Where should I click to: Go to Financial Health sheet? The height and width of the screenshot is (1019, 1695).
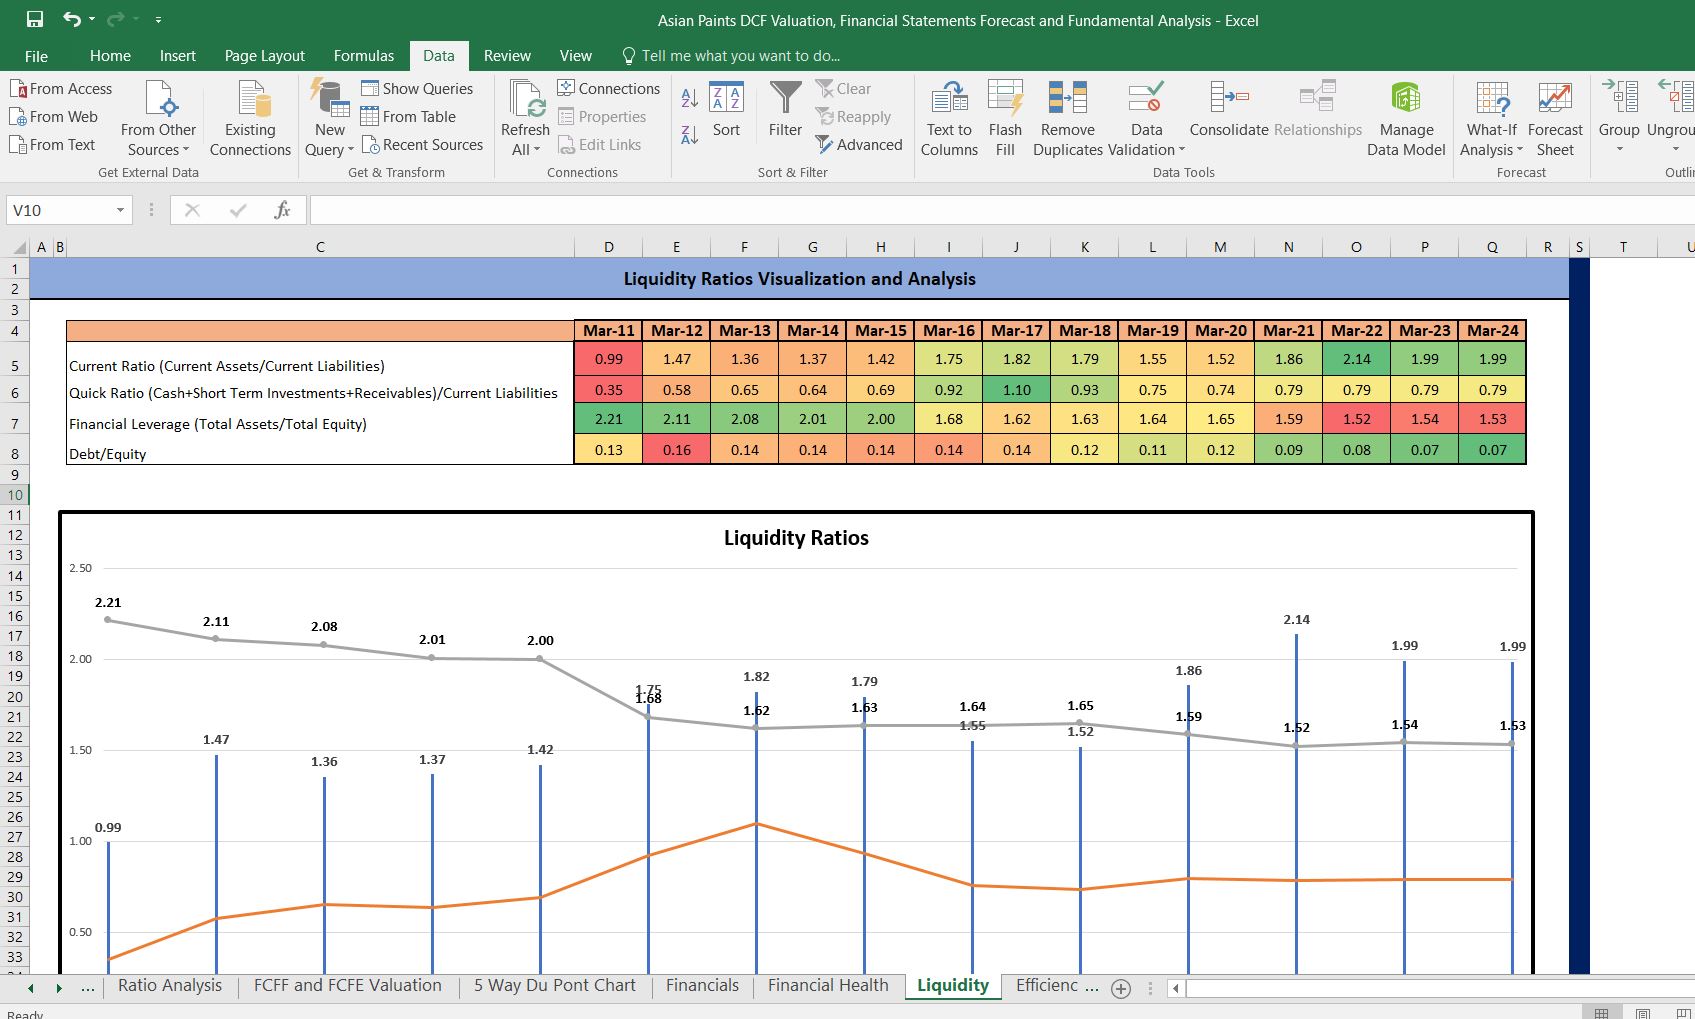point(828,985)
